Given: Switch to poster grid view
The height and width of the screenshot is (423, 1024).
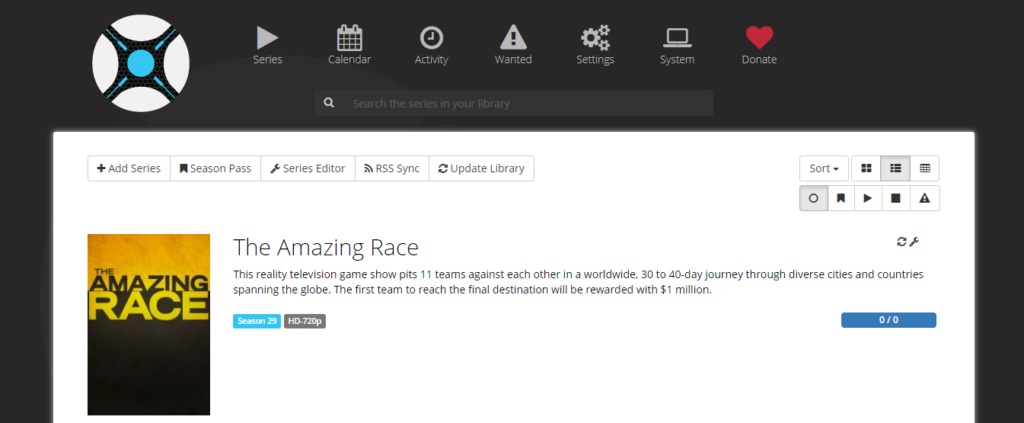Looking at the screenshot, I should [x=866, y=168].
